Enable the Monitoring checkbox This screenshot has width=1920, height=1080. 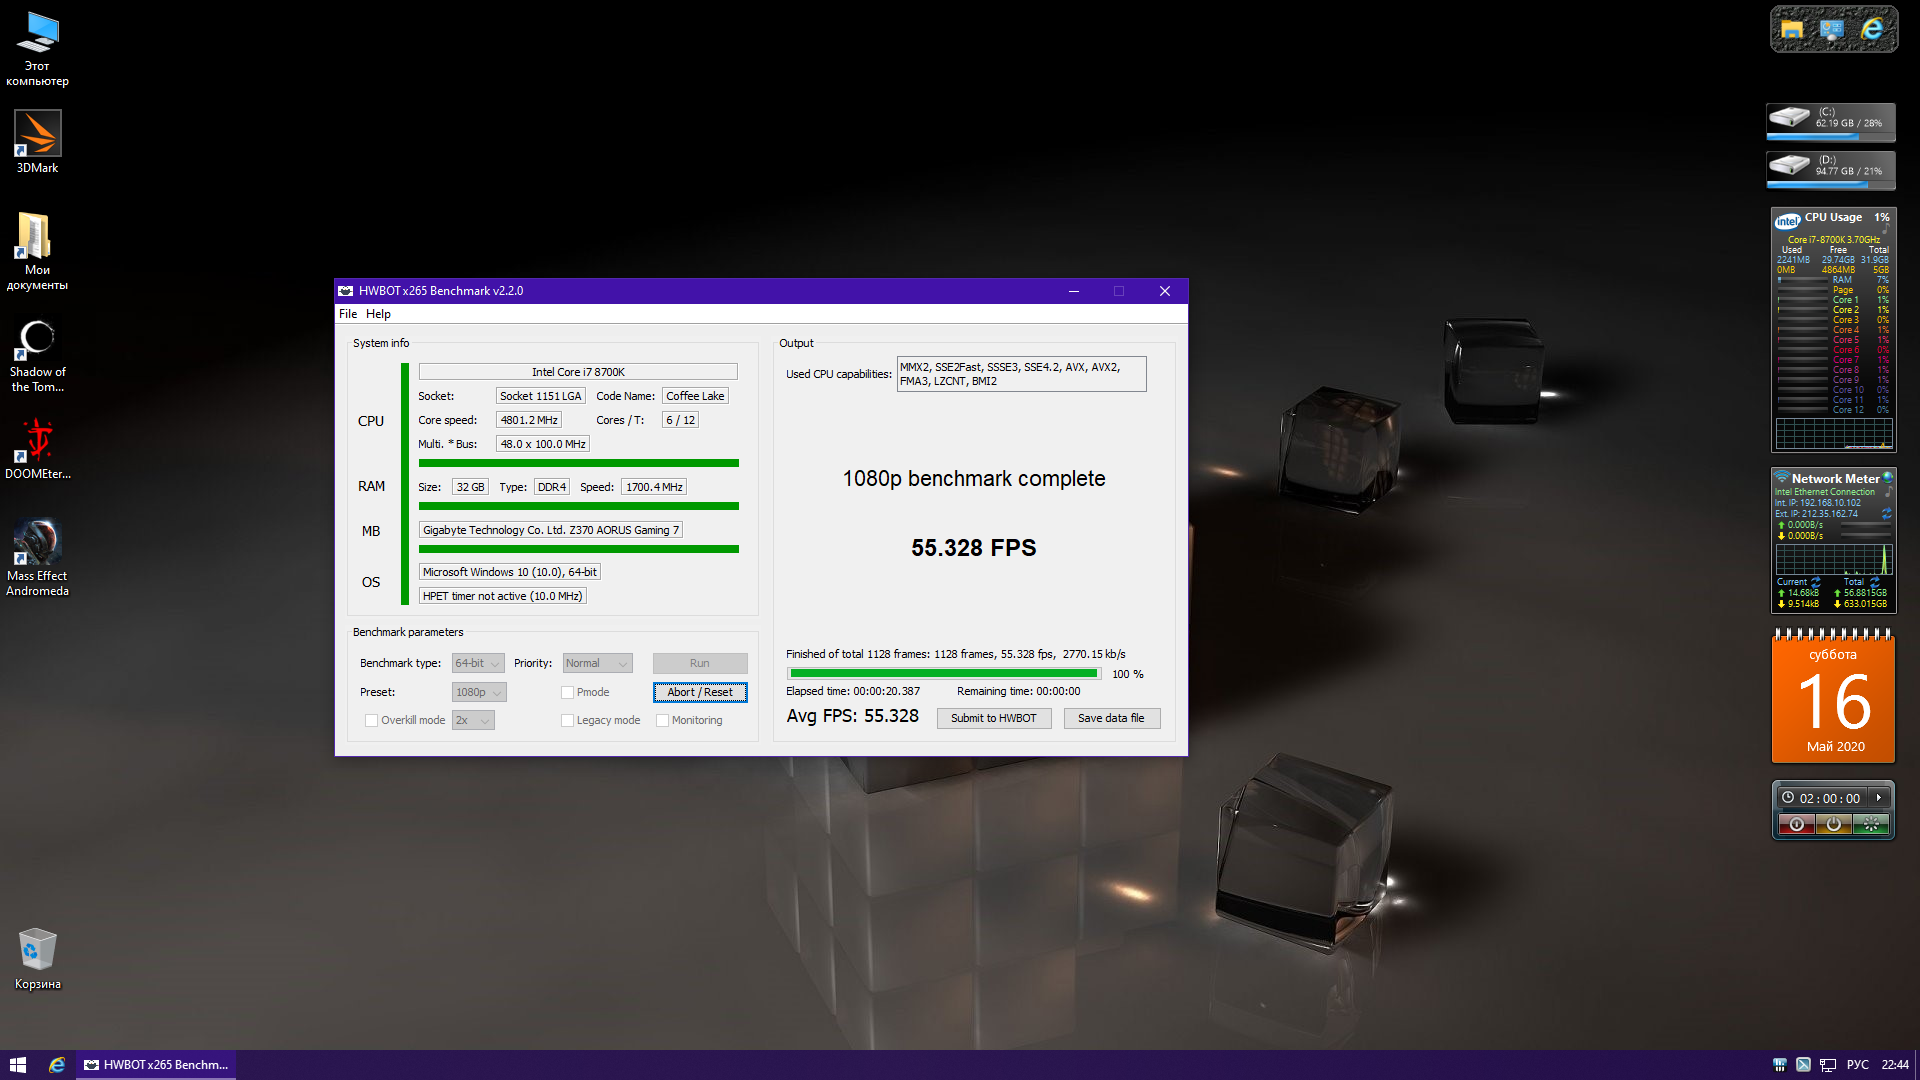pyautogui.click(x=662, y=720)
